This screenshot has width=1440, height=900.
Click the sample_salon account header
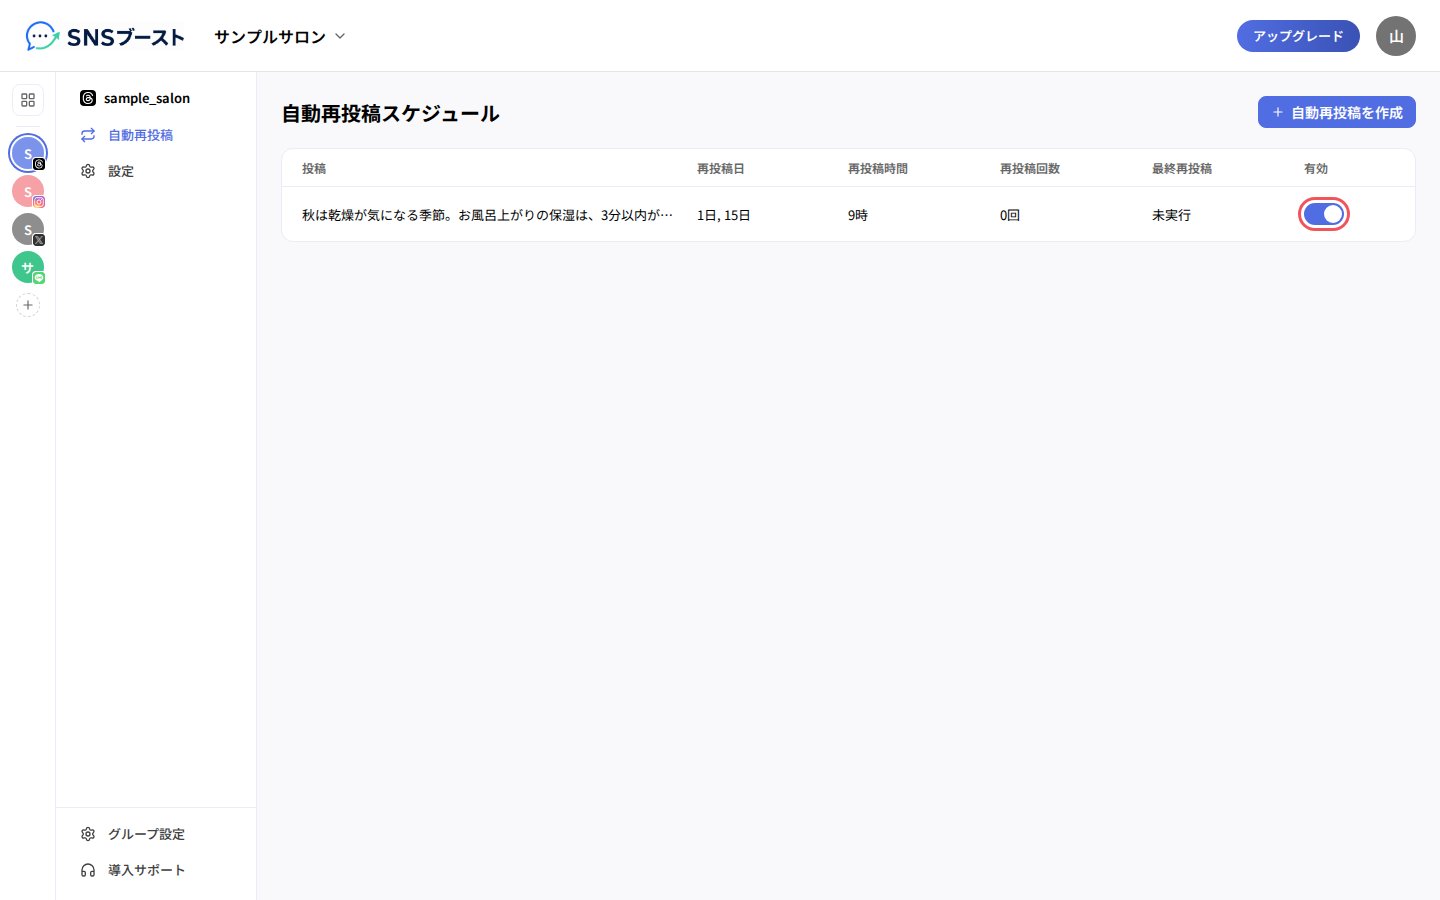point(135,98)
